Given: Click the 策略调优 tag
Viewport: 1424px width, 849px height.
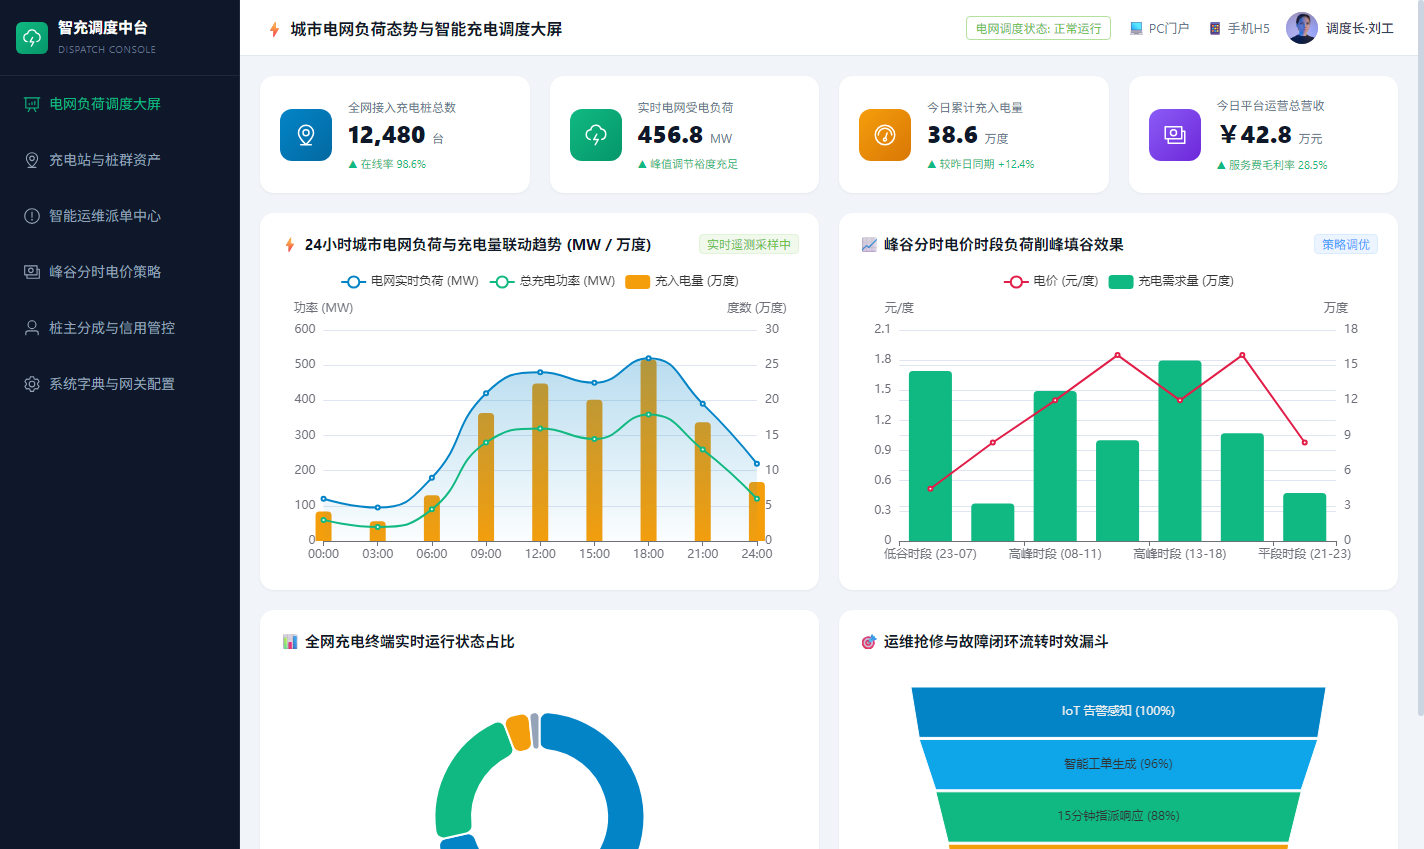Looking at the screenshot, I should [1346, 245].
